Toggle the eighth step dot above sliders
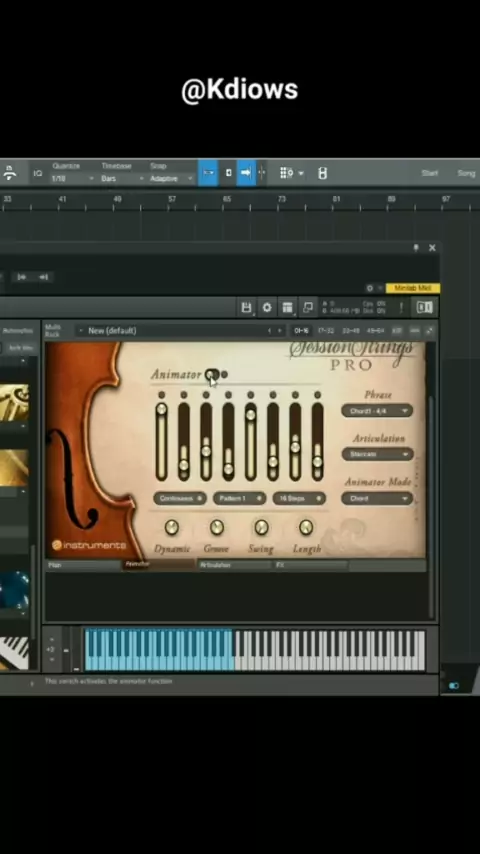This screenshot has width=480, height=854. (318, 394)
